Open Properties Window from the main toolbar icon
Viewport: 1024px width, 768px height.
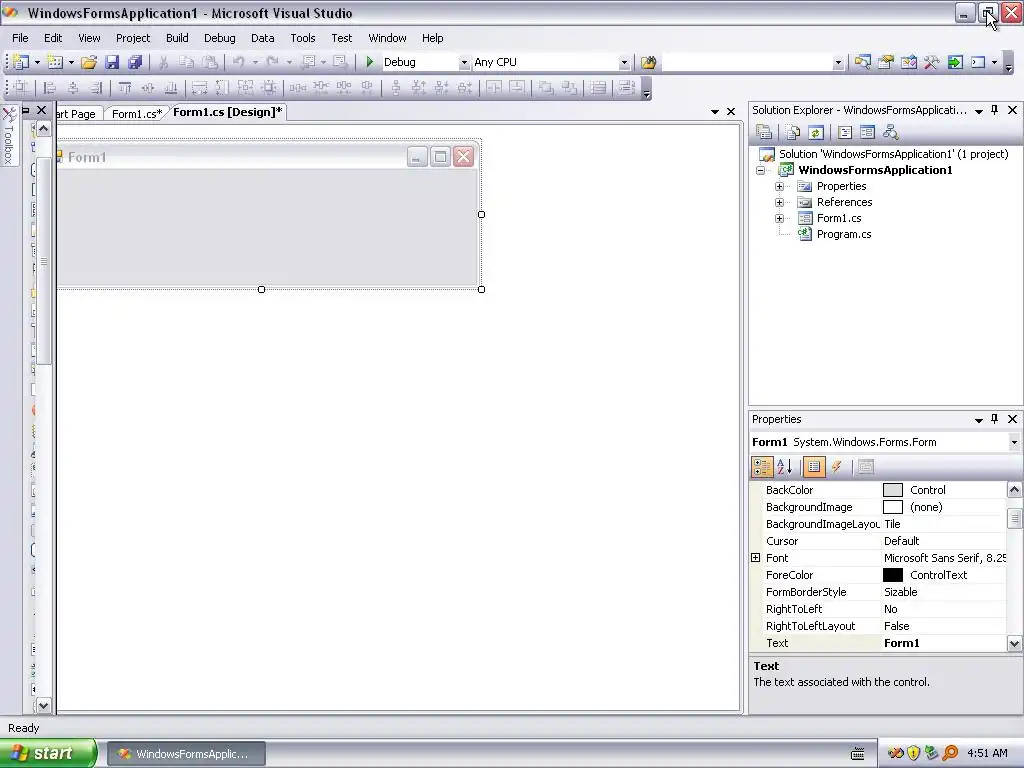(x=886, y=62)
